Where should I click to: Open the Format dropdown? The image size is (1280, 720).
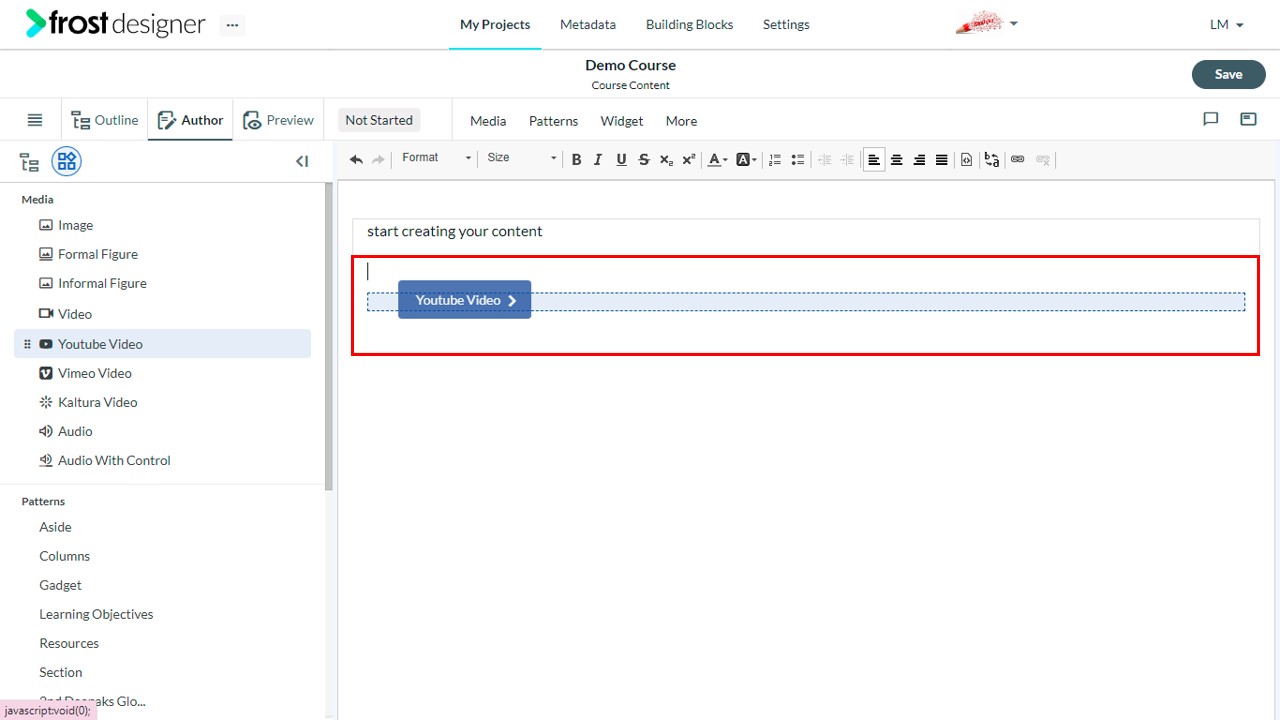click(436, 158)
